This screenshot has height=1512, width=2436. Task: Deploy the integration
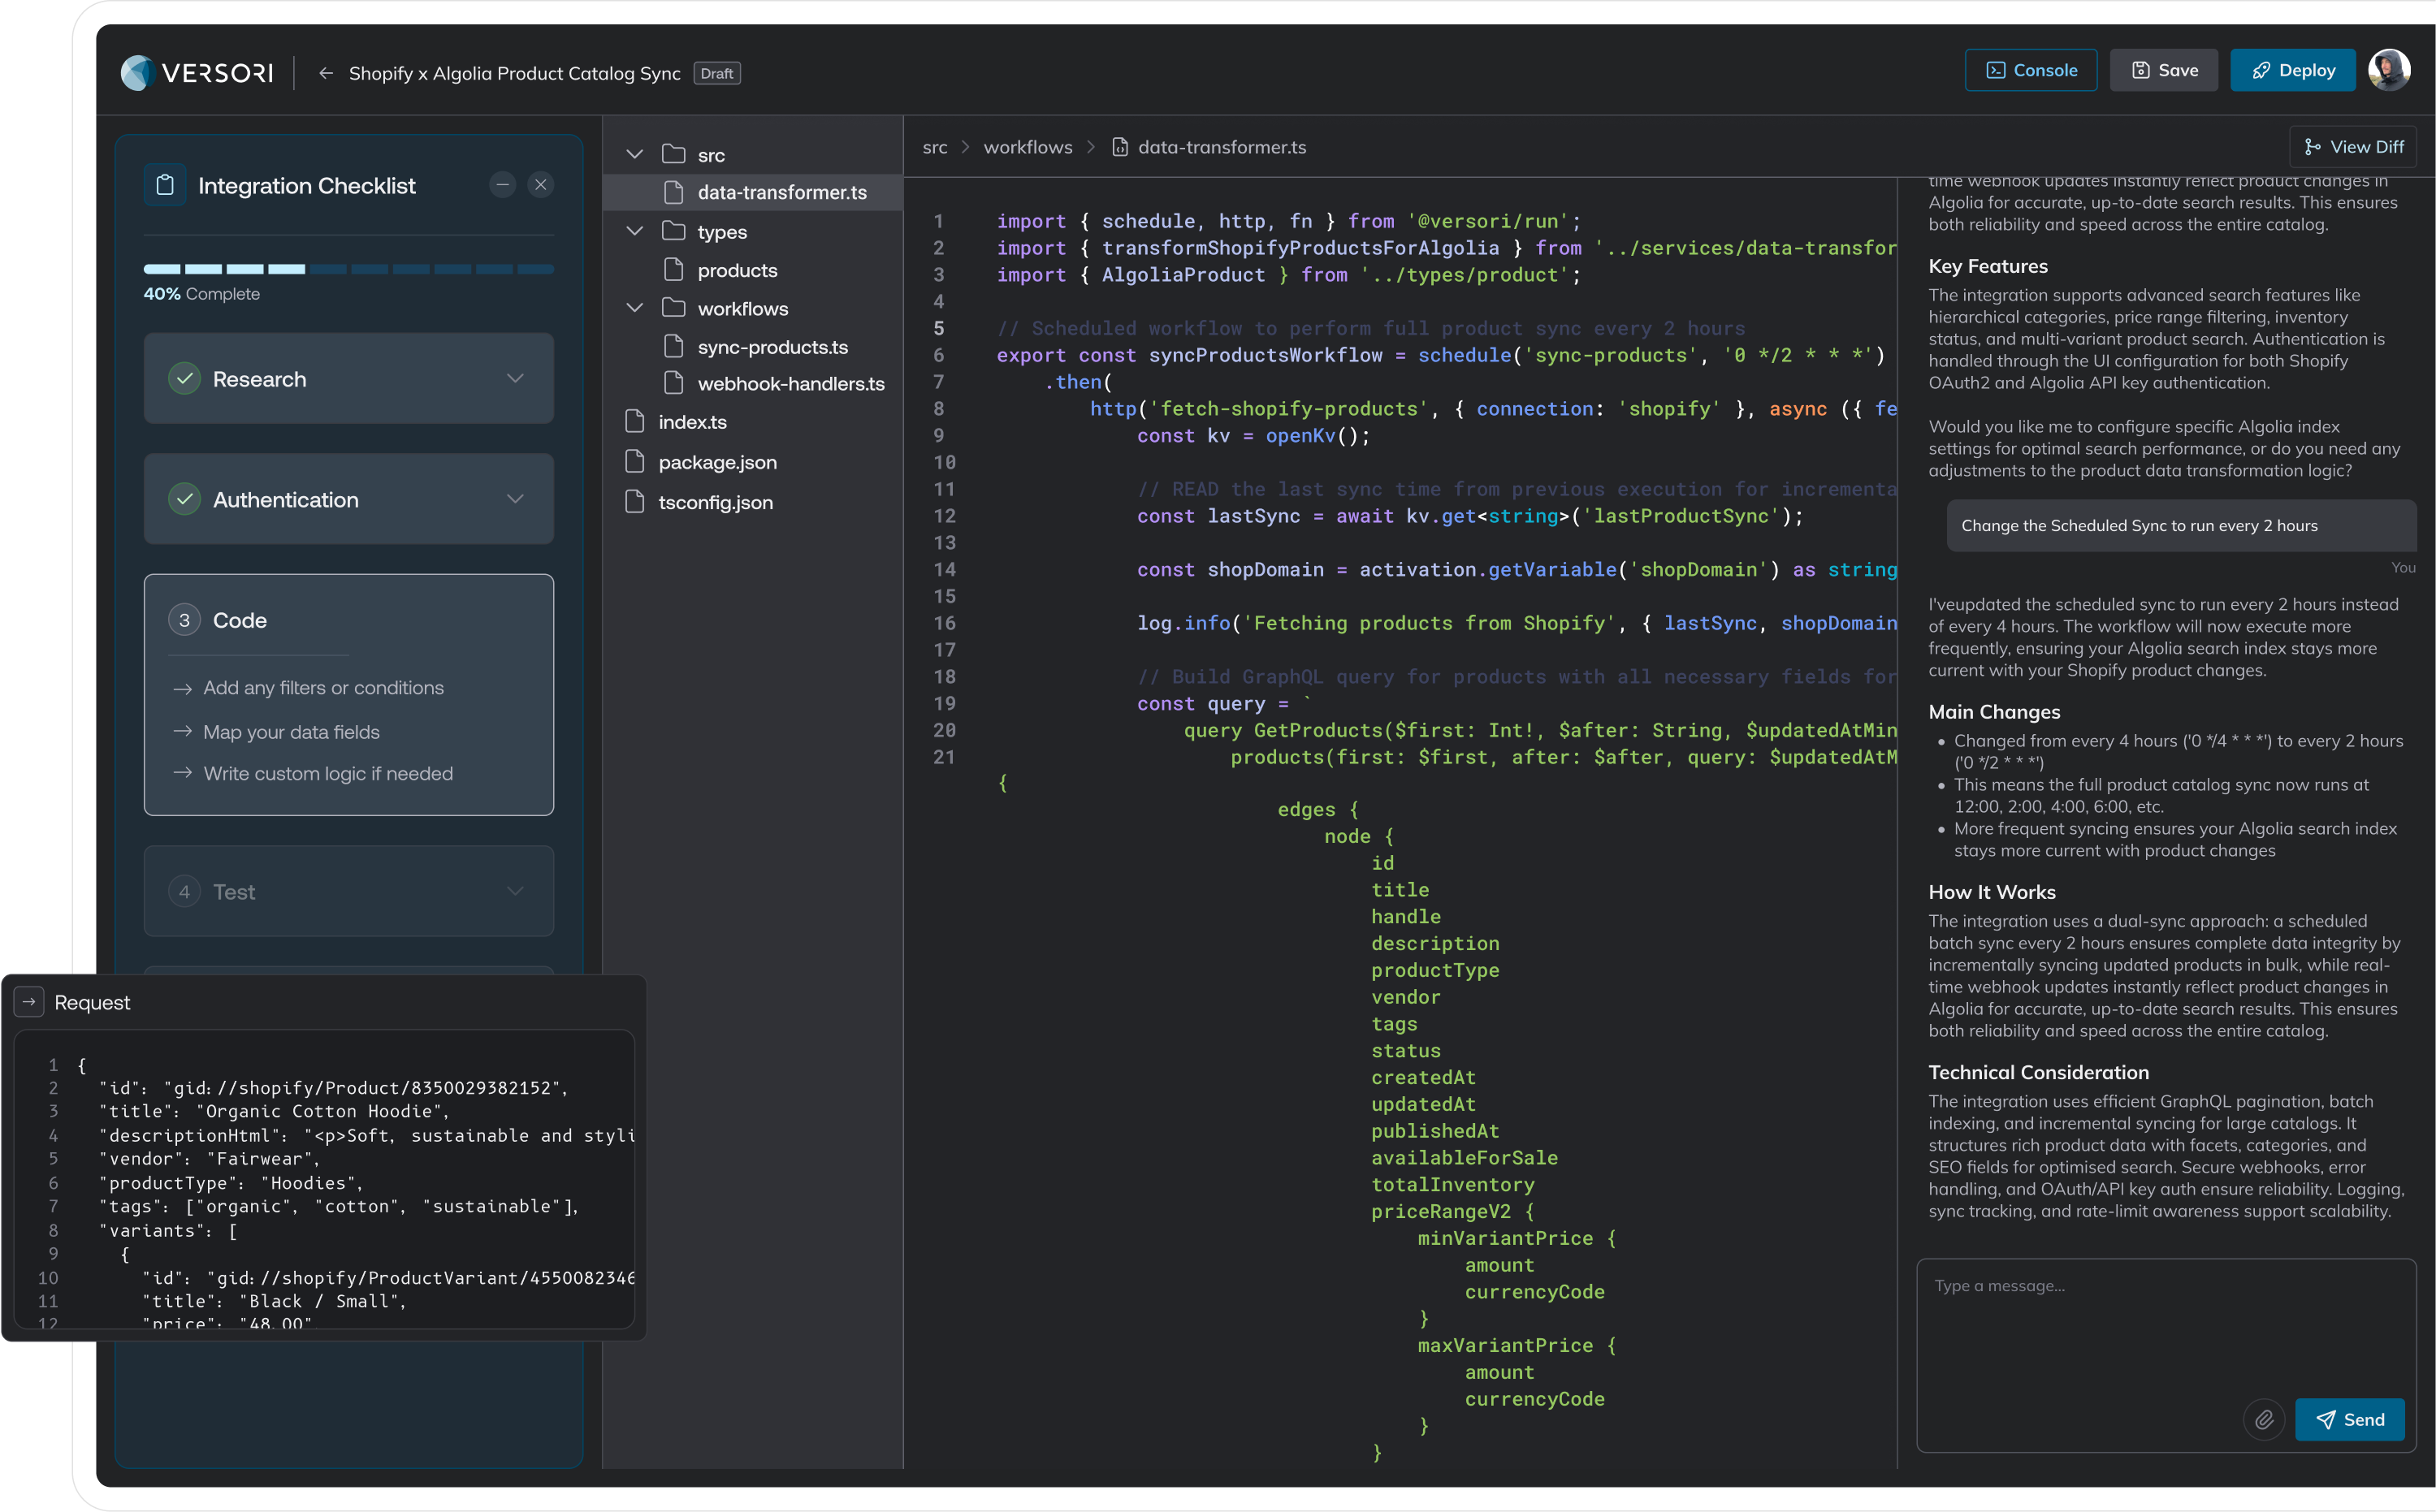[2293, 70]
